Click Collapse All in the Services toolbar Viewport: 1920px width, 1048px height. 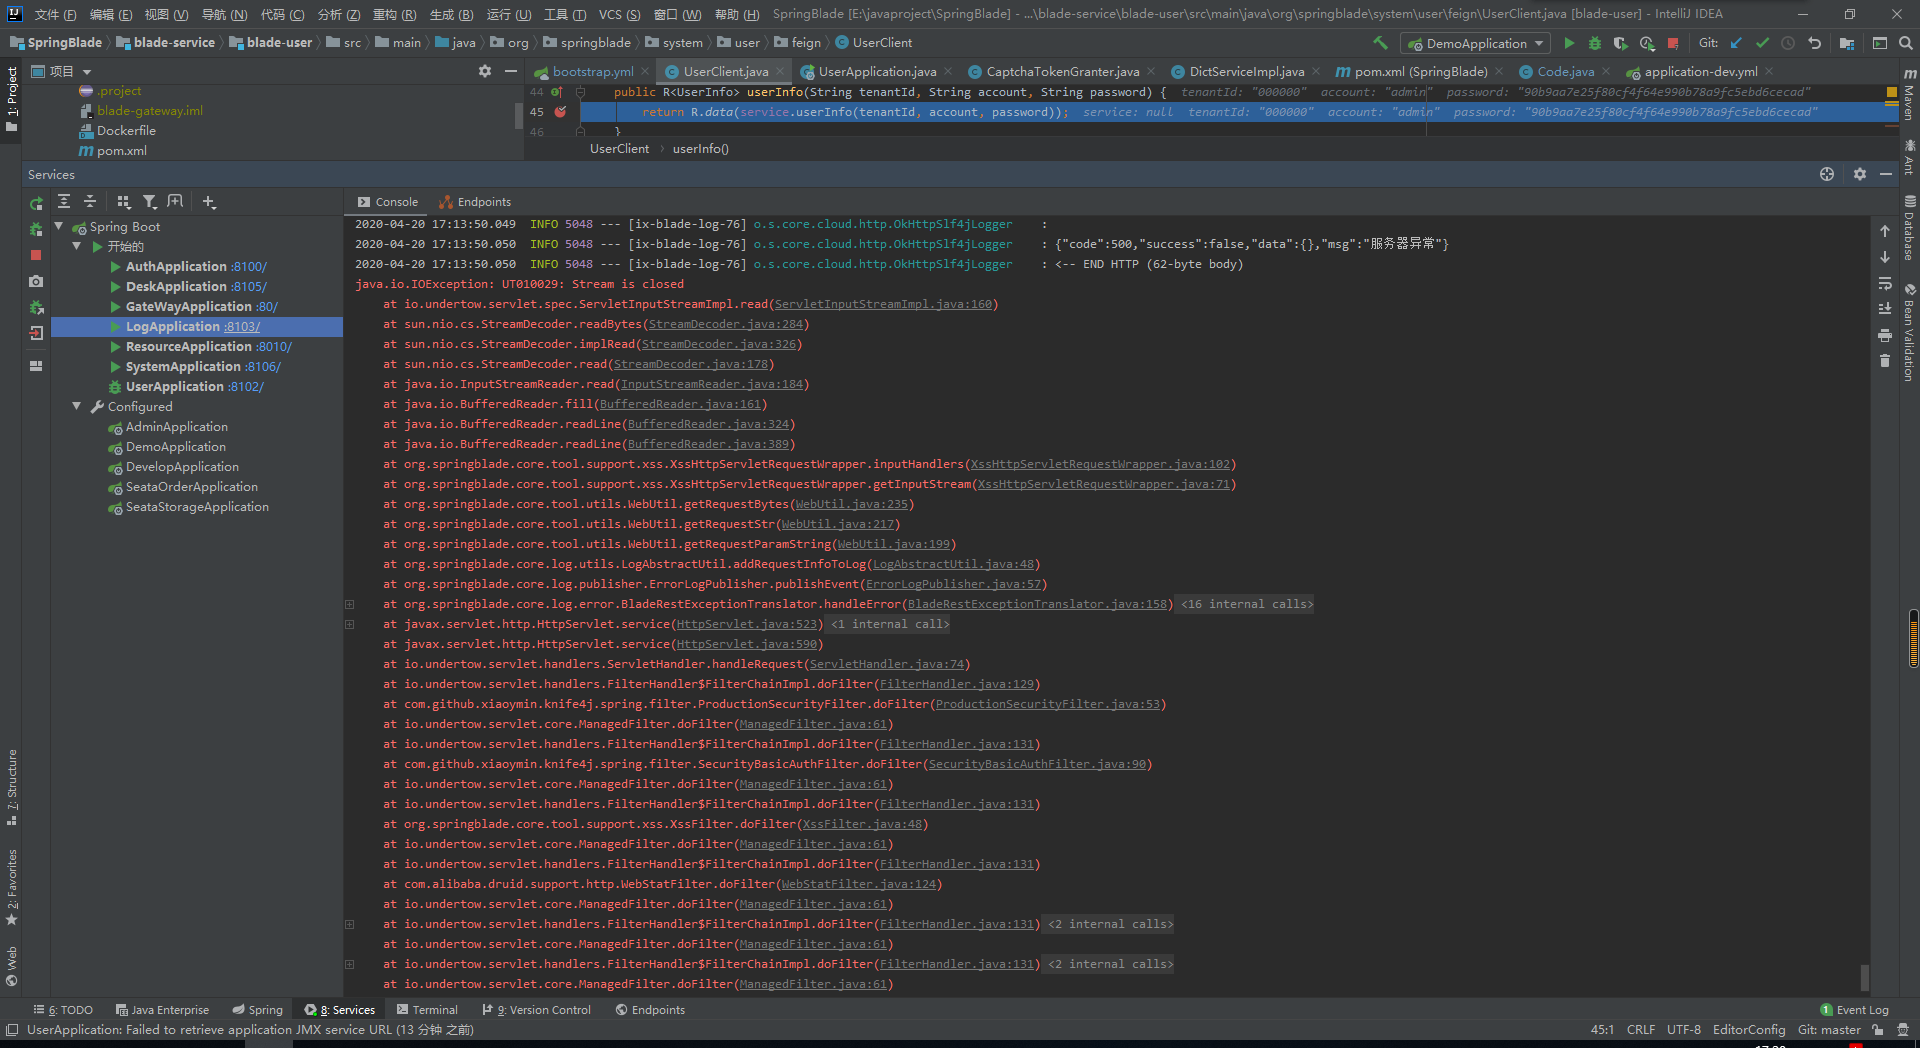(90, 202)
